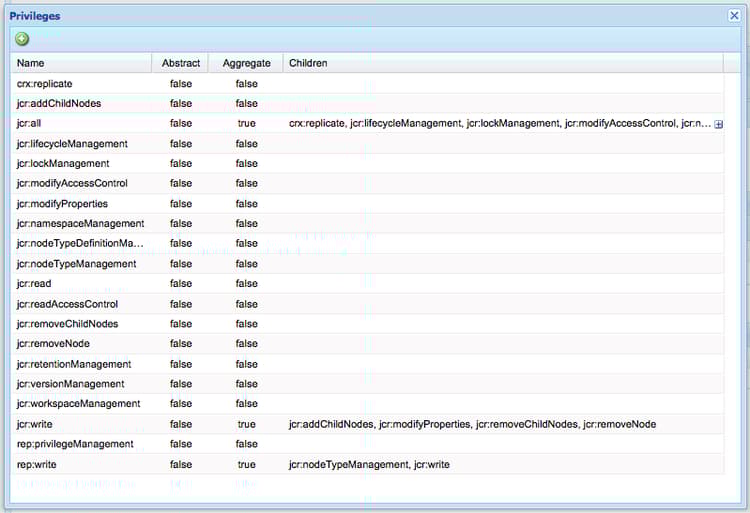Select the jcr:versionManagement row

click(367, 383)
